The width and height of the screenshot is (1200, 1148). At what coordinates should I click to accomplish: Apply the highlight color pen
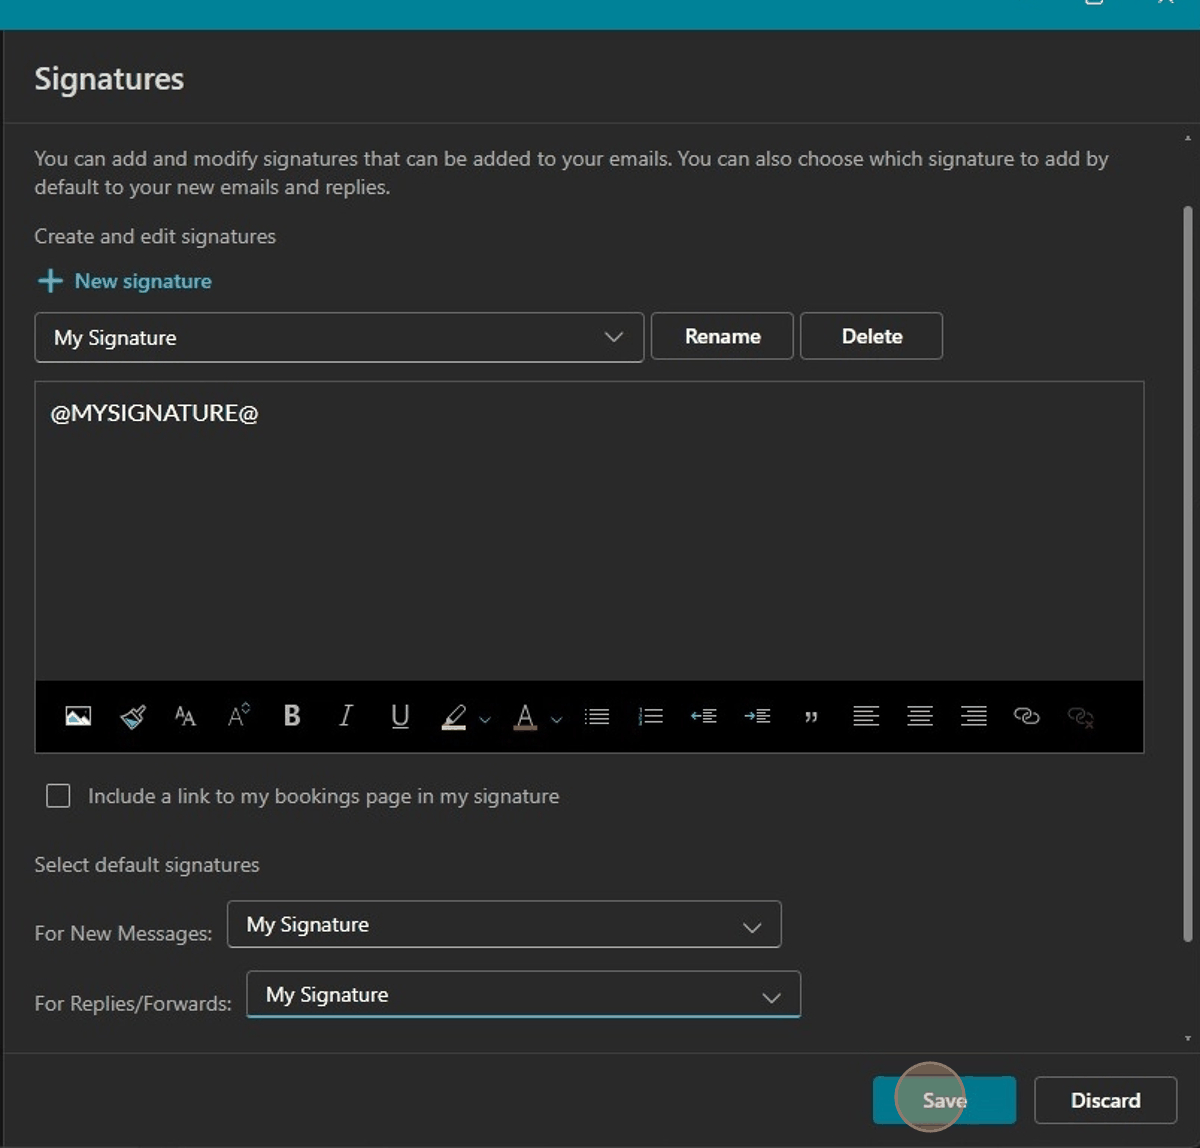click(x=454, y=716)
